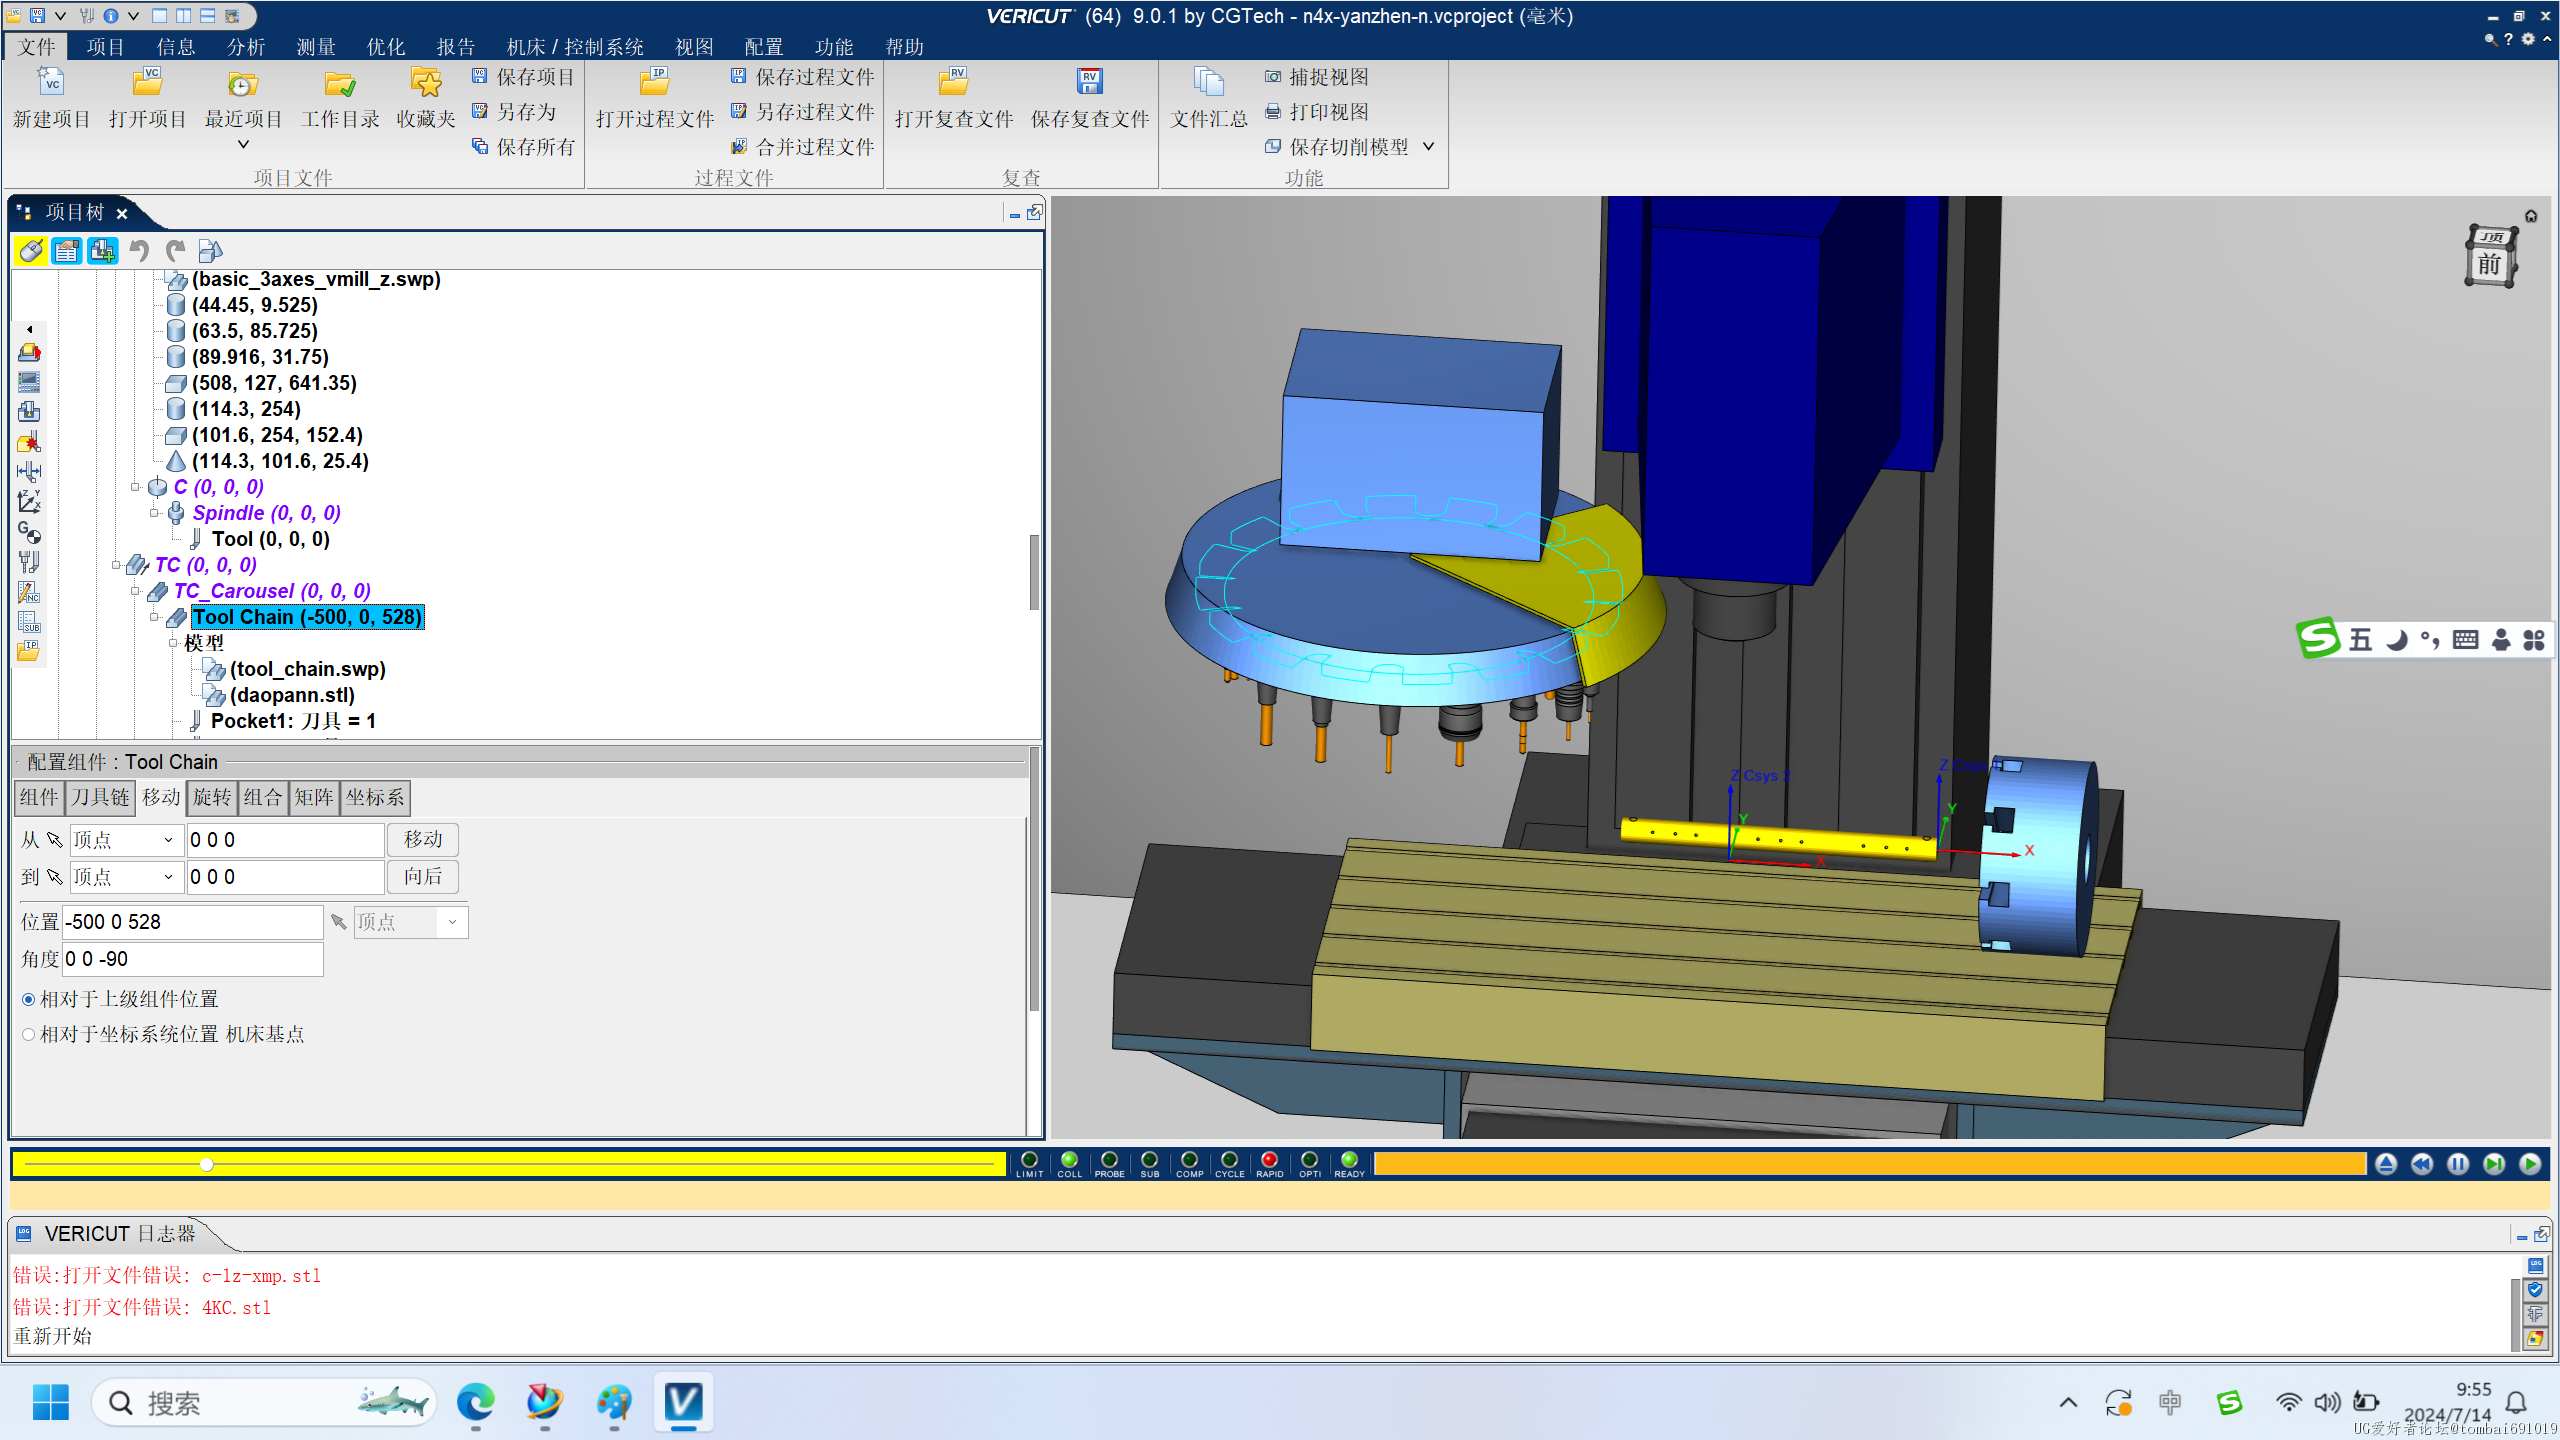Image resolution: width=2560 pixels, height=1440 pixels.
Task: Click 捕捉视图 in the ribbon
Action: coord(1317,77)
